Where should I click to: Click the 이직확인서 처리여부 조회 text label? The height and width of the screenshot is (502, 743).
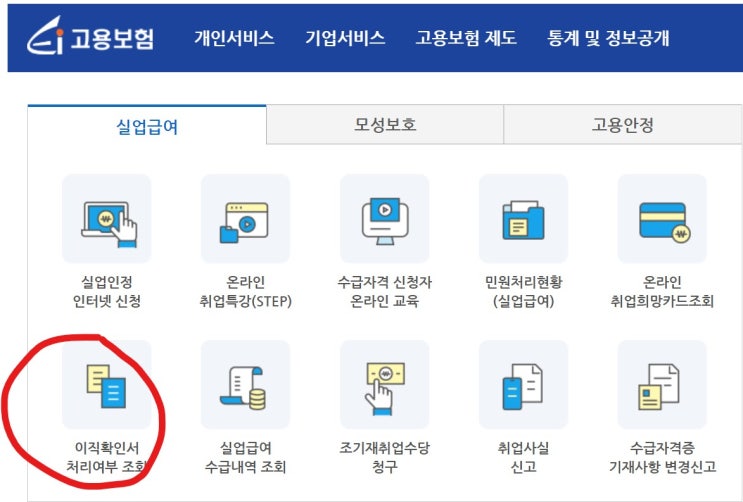(107, 457)
